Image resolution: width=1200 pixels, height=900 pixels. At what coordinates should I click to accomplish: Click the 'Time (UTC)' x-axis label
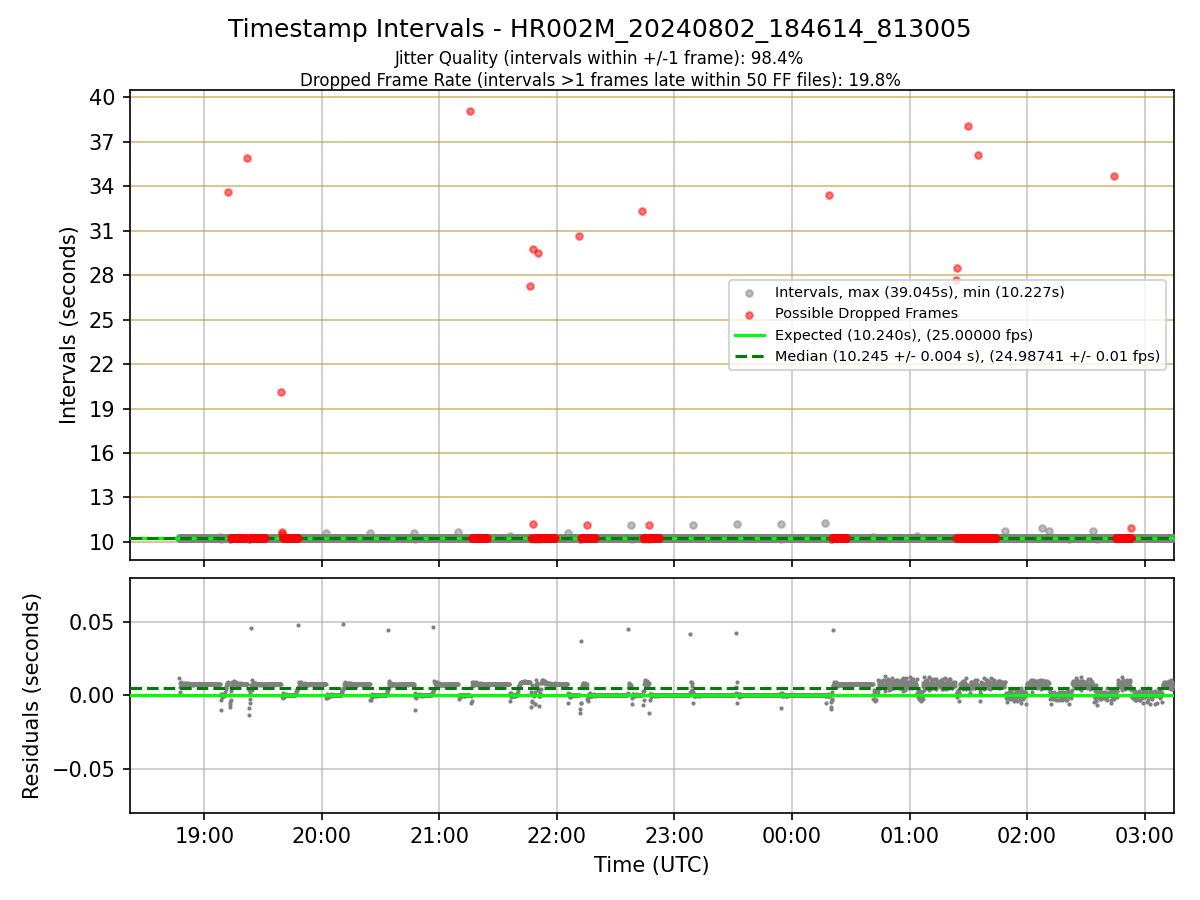[651, 864]
